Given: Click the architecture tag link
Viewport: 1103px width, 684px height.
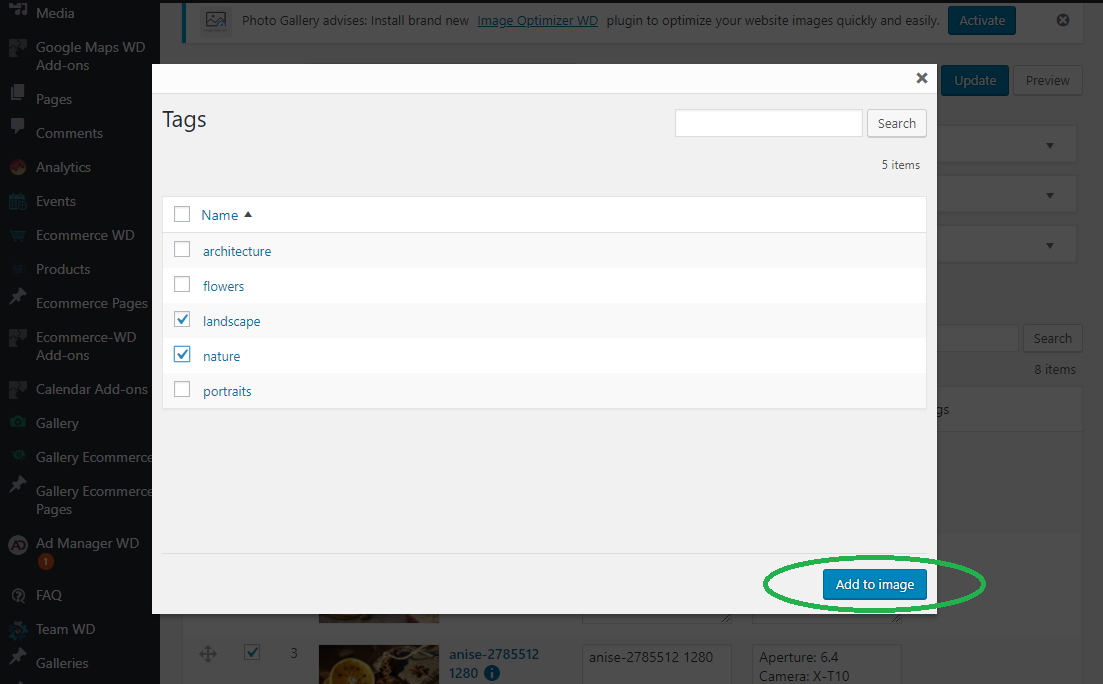Looking at the screenshot, I should pos(237,251).
